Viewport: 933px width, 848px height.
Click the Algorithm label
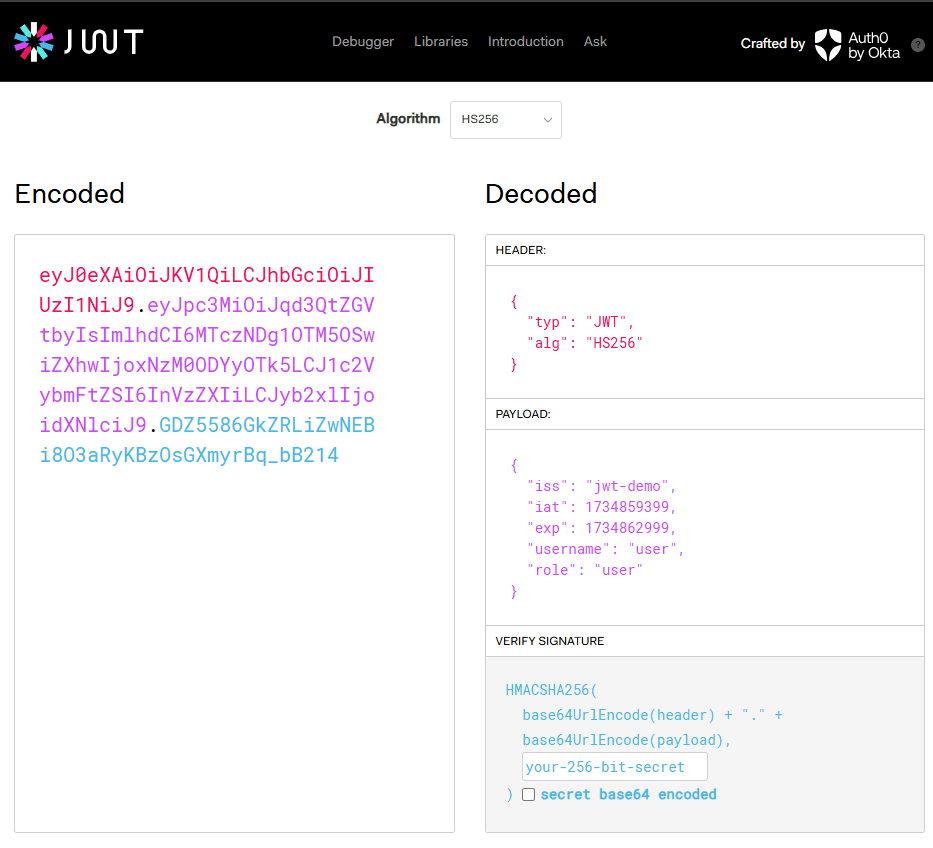point(408,119)
